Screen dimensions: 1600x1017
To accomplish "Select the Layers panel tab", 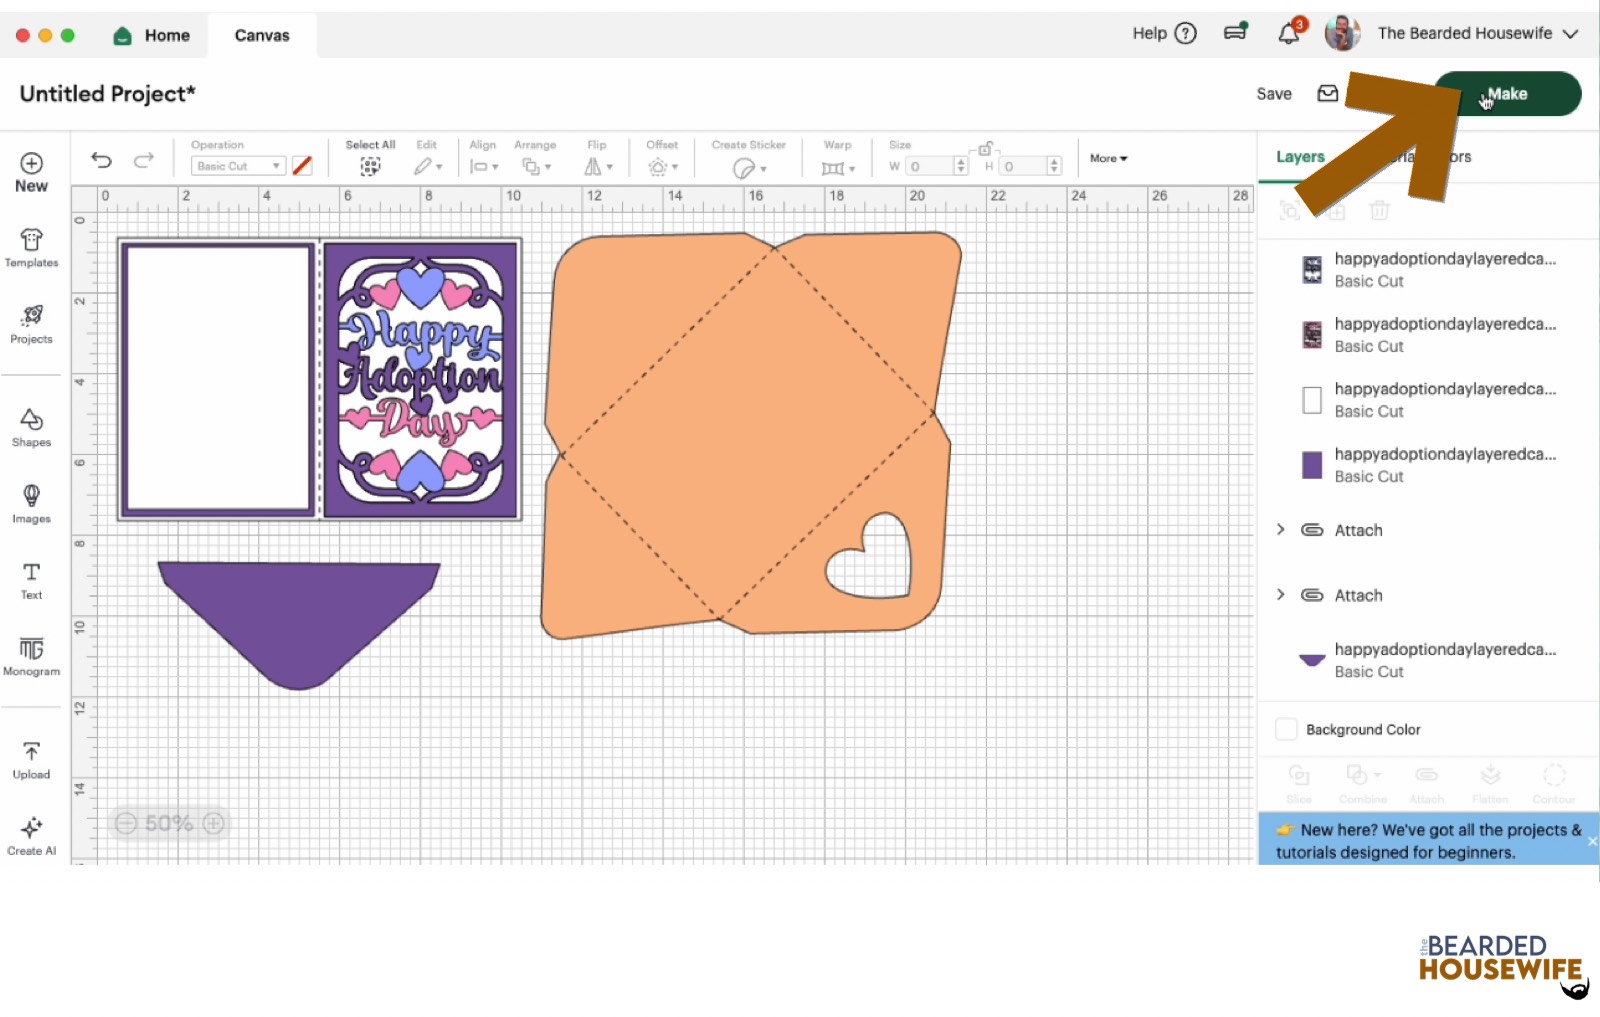I will point(1300,157).
